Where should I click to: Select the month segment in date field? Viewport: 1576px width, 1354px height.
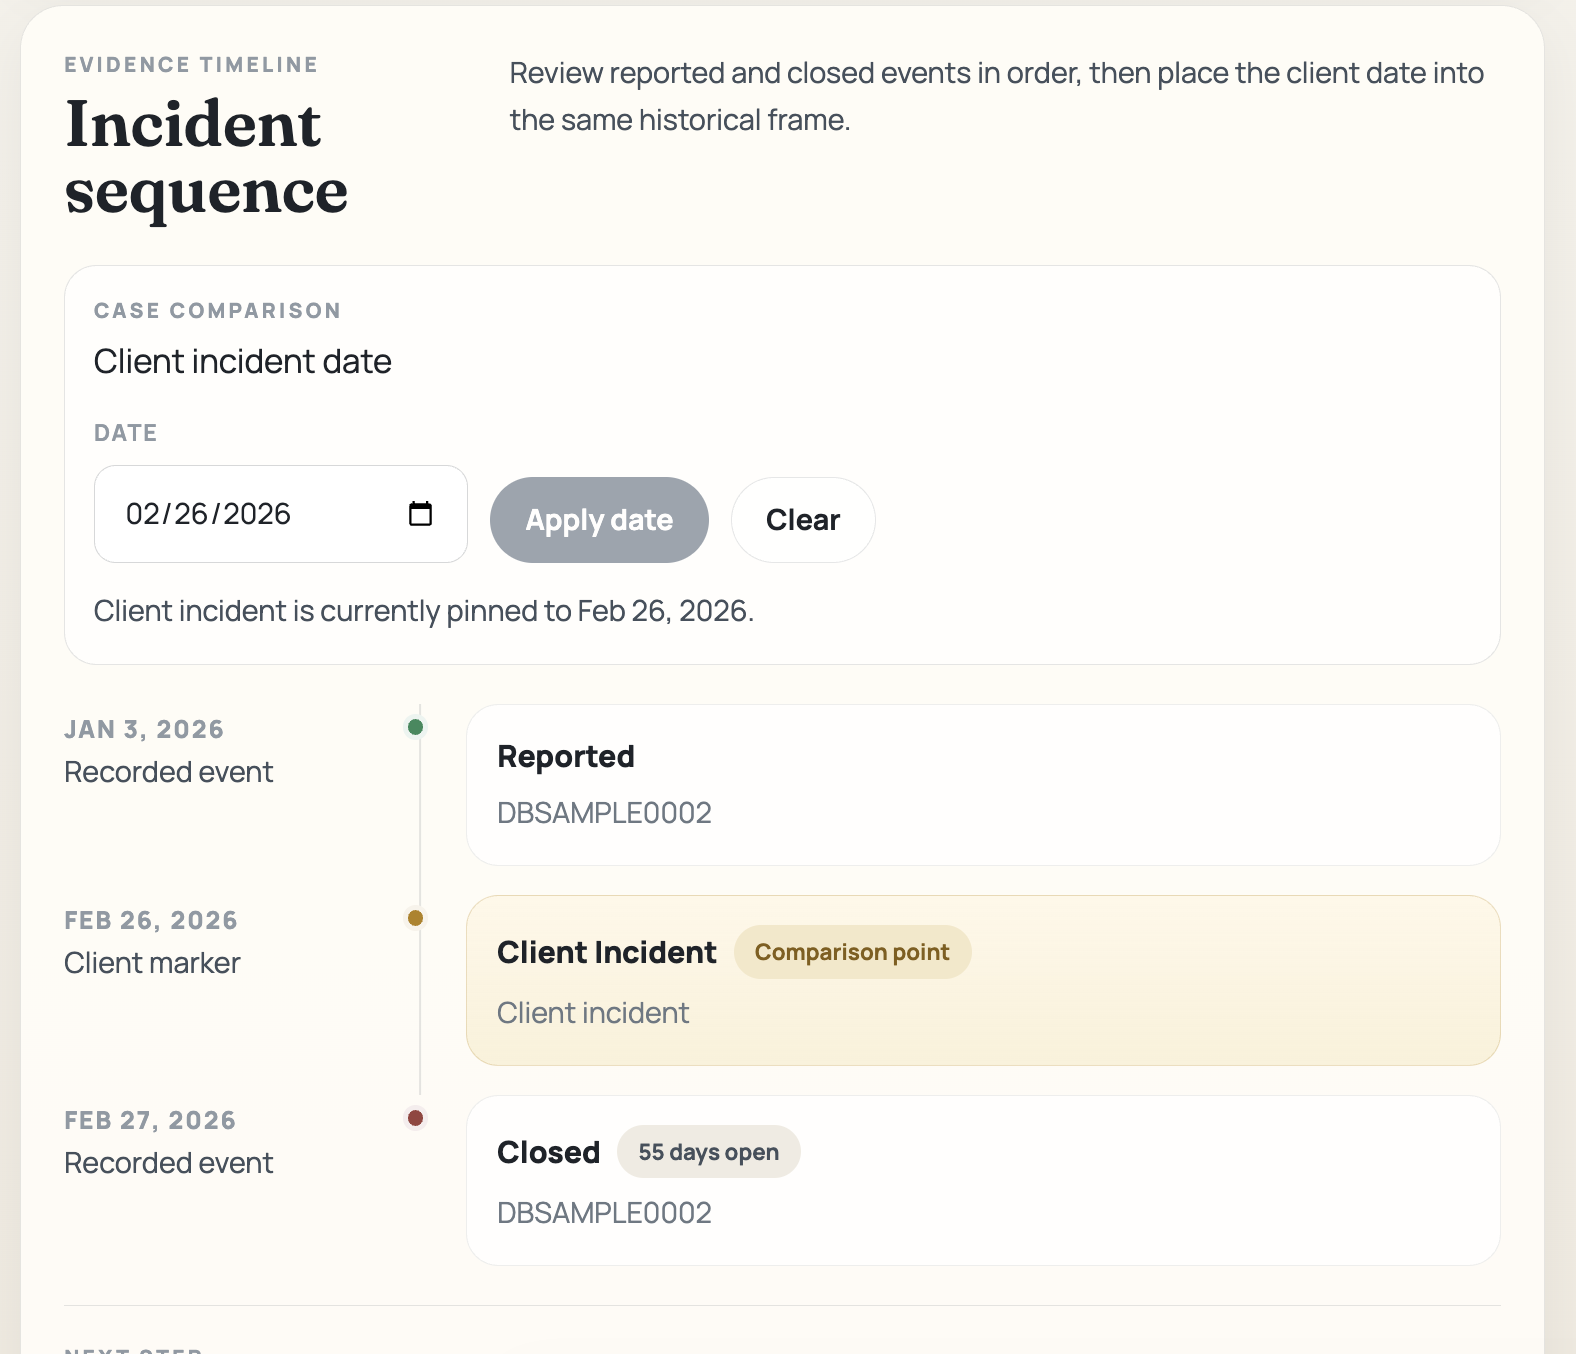(x=142, y=514)
